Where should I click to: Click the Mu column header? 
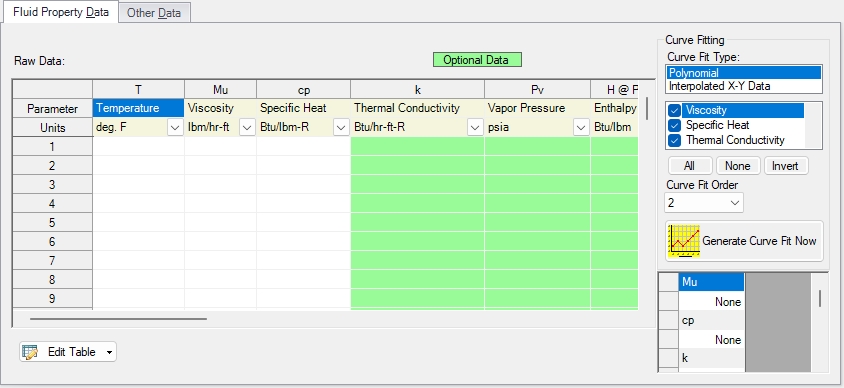tap(221, 90)
